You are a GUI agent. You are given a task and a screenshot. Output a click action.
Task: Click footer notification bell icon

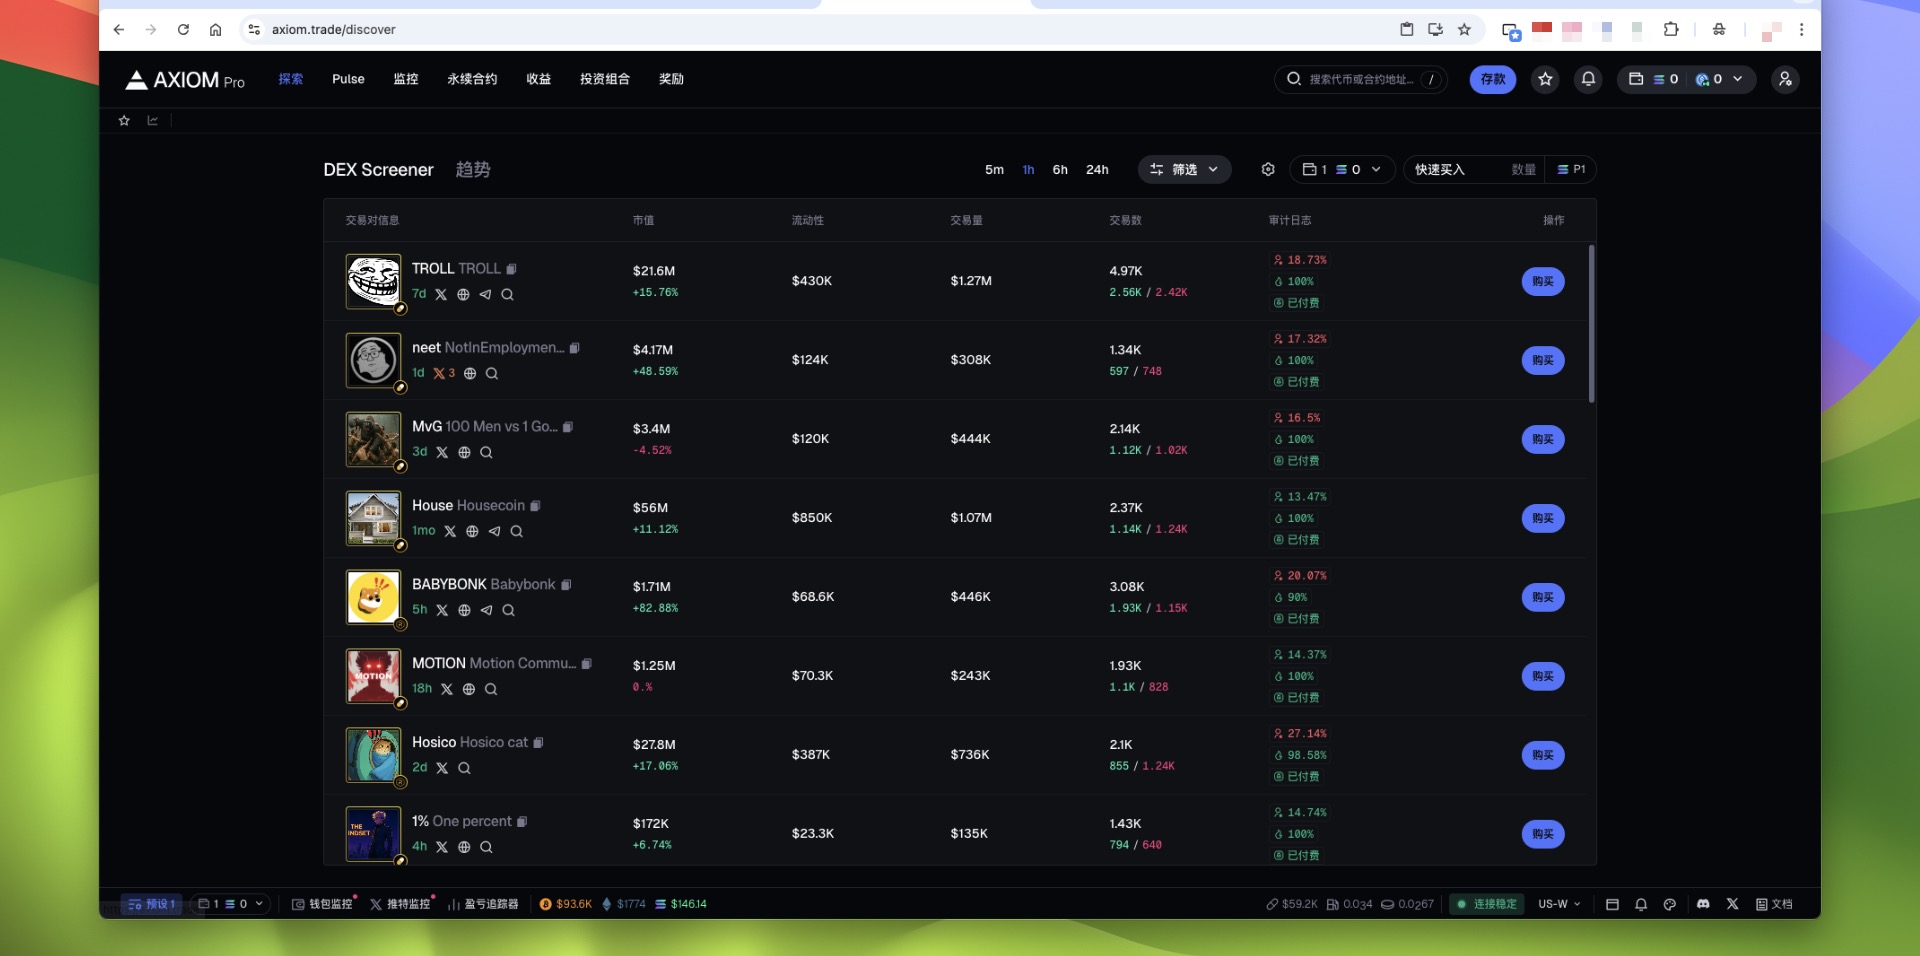point(1641,904)
